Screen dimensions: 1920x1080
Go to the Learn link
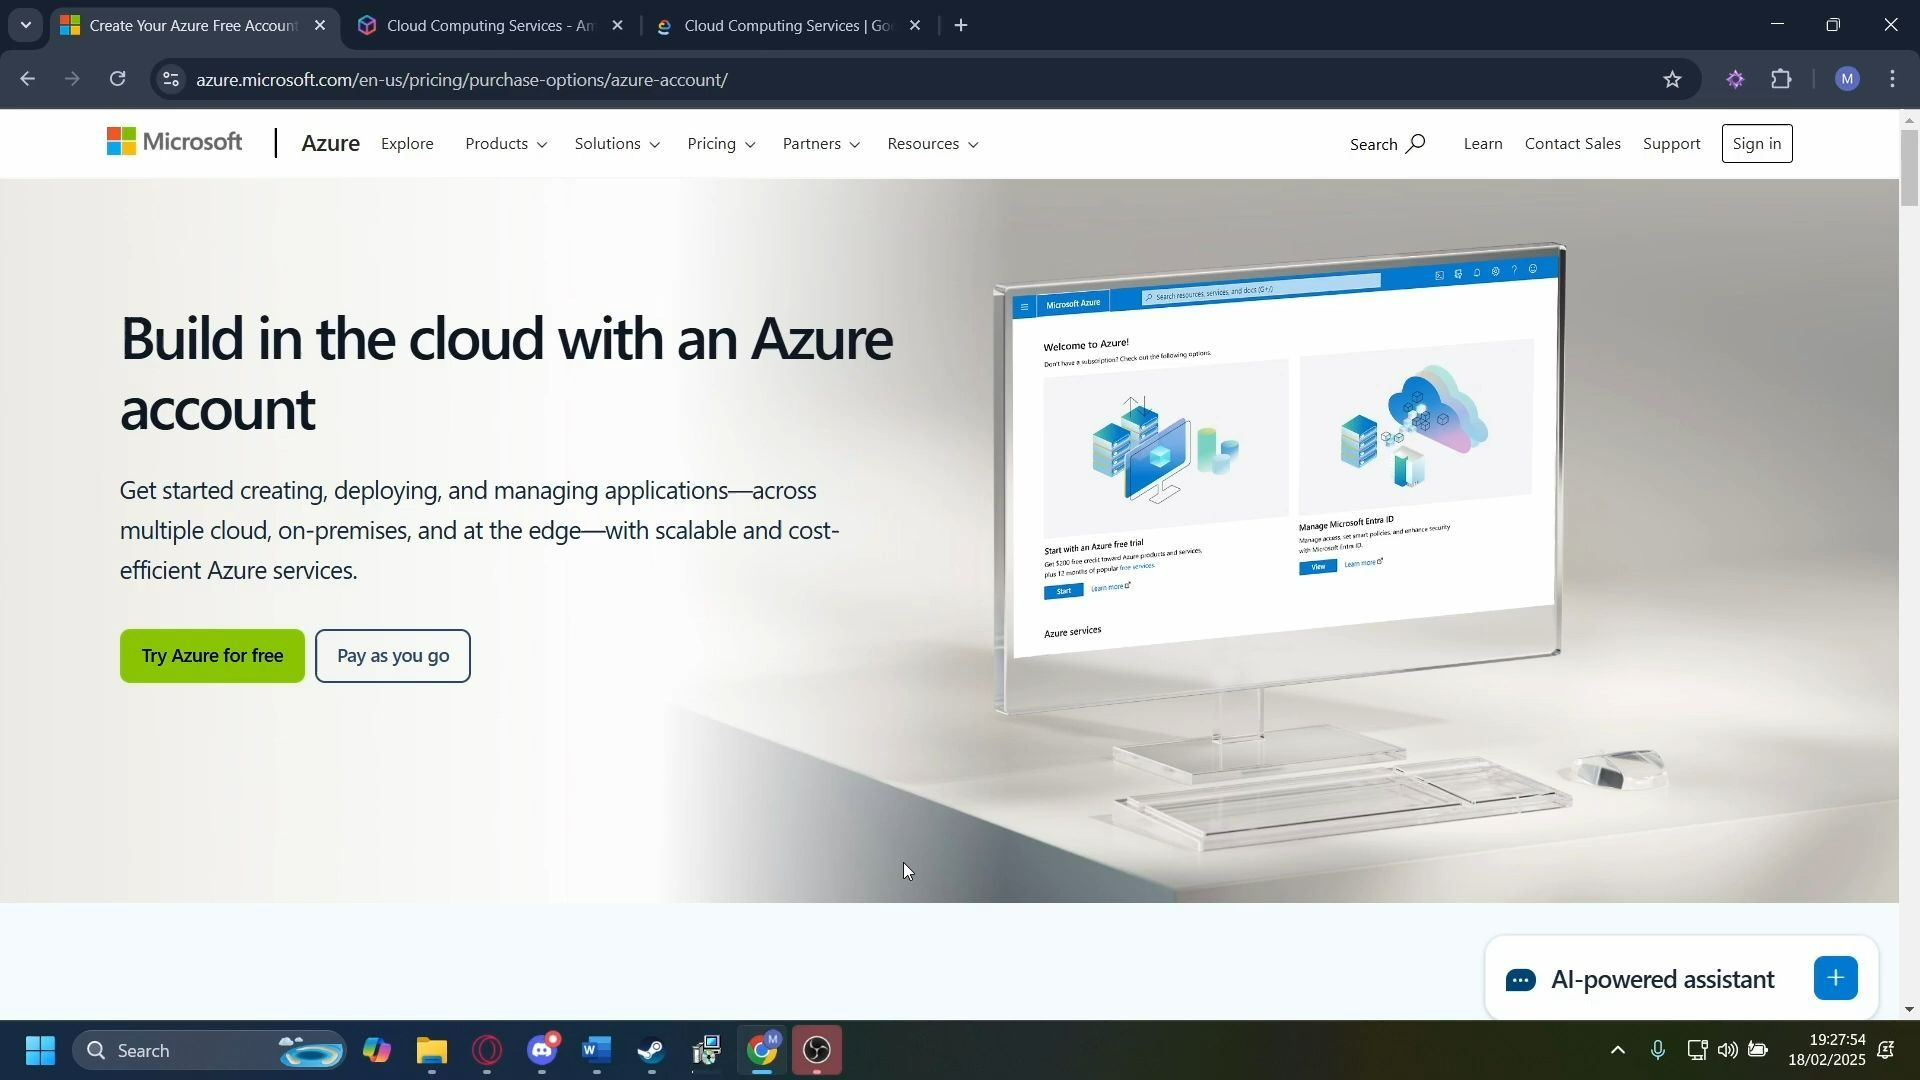pos(1482,144)
